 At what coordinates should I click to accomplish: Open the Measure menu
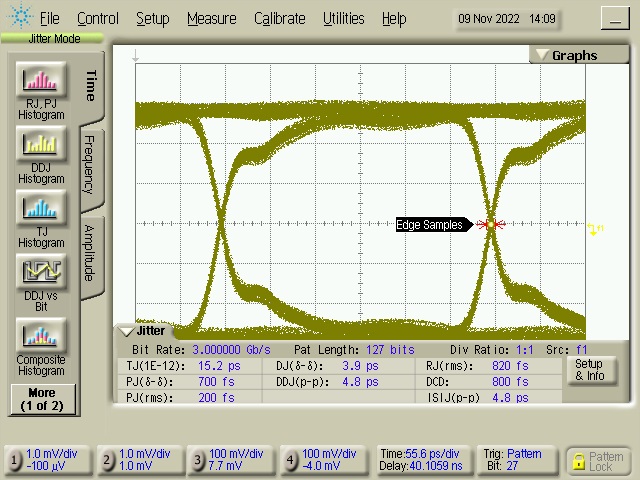point(211,18)
